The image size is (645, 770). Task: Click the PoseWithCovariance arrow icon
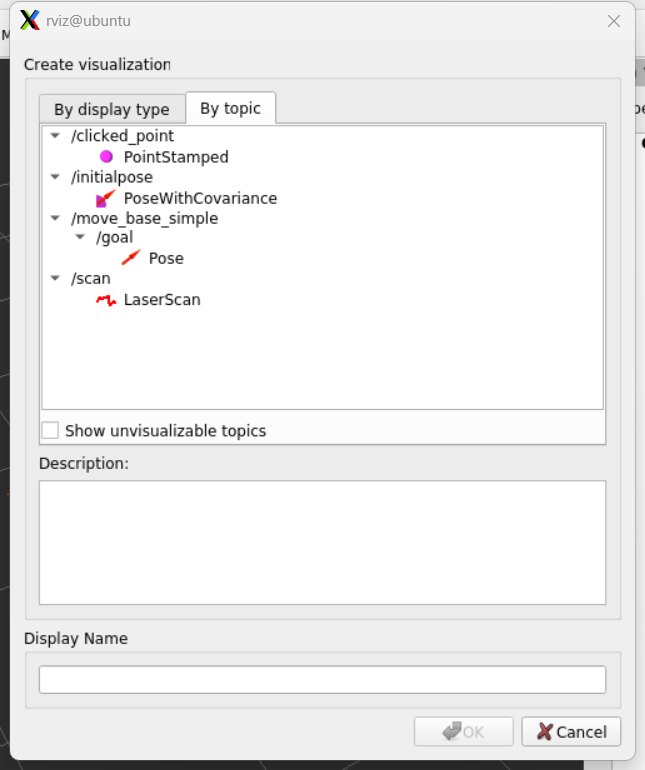(106, 198)
